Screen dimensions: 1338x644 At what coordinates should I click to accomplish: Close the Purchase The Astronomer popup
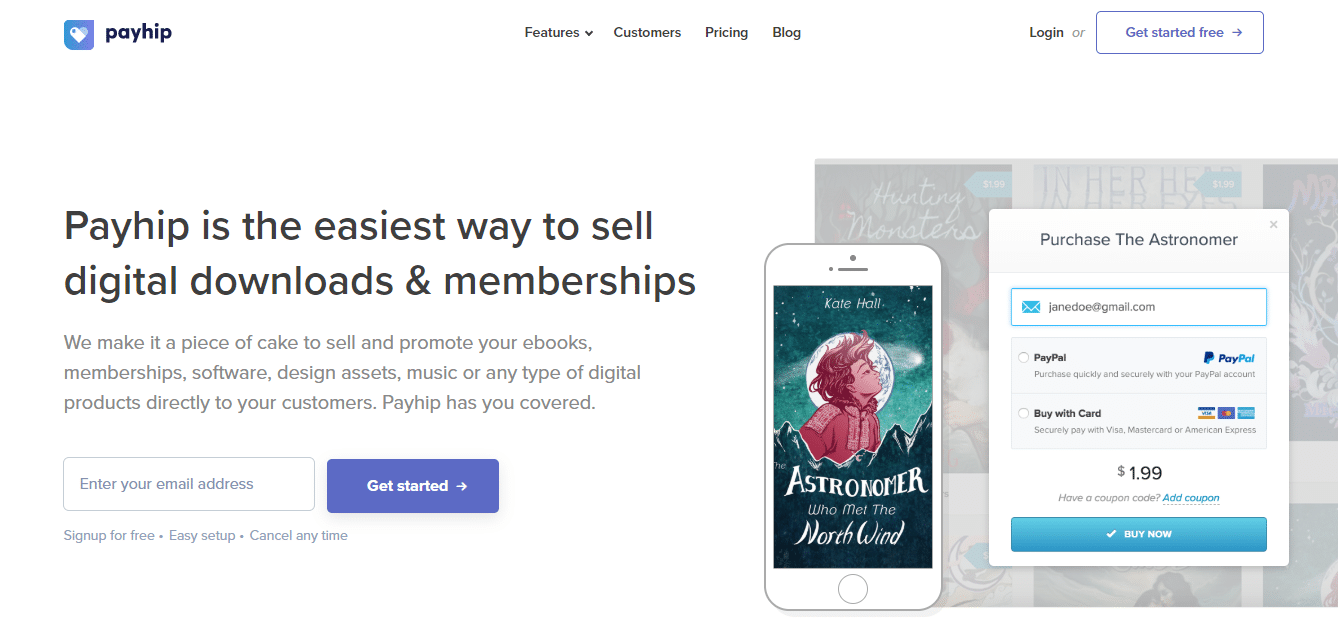pyautogui.click(x=1273, y=224)
